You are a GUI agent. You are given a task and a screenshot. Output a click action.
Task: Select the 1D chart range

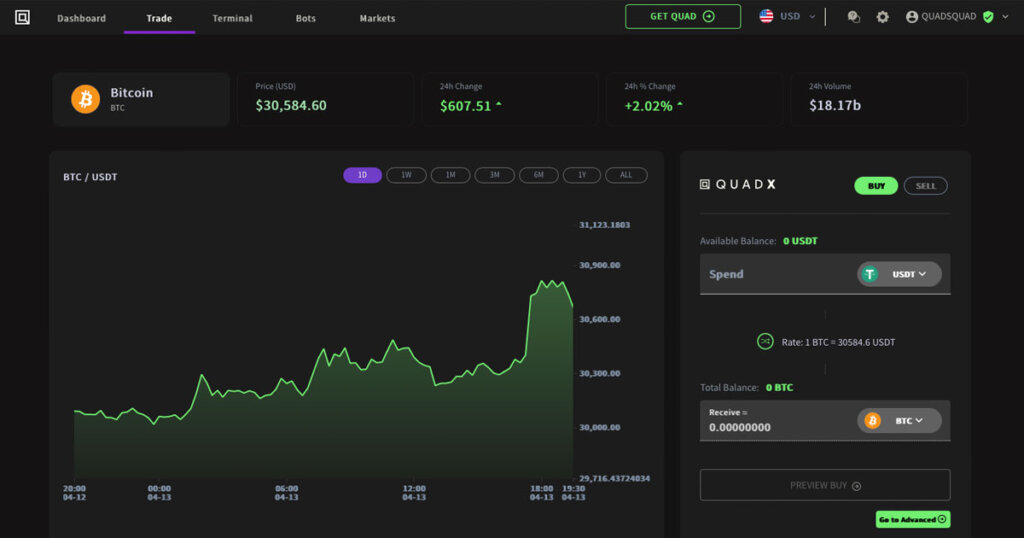(362, 175)
